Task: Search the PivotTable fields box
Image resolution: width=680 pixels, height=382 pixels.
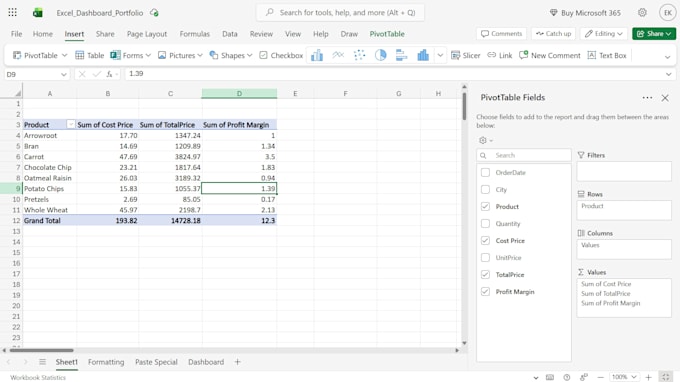Action: tap(524, 155)
